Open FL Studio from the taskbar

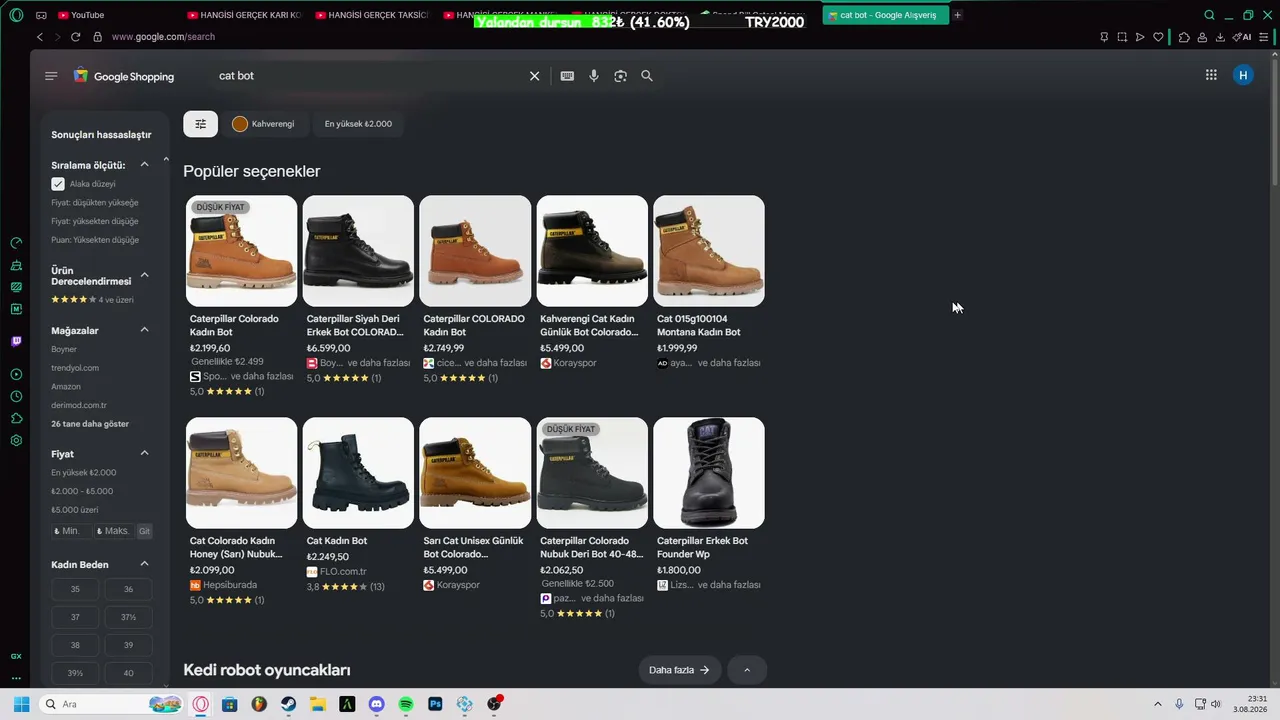(x=259, y=704)
